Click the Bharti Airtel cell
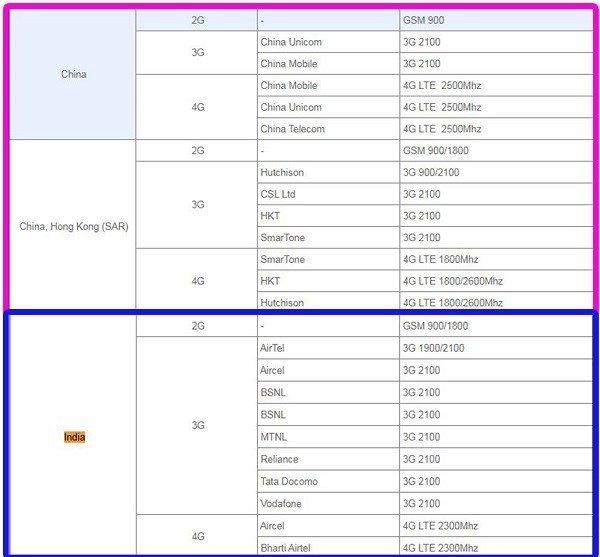This screenshot has height=557, width=600. click(x=328, y=547)
